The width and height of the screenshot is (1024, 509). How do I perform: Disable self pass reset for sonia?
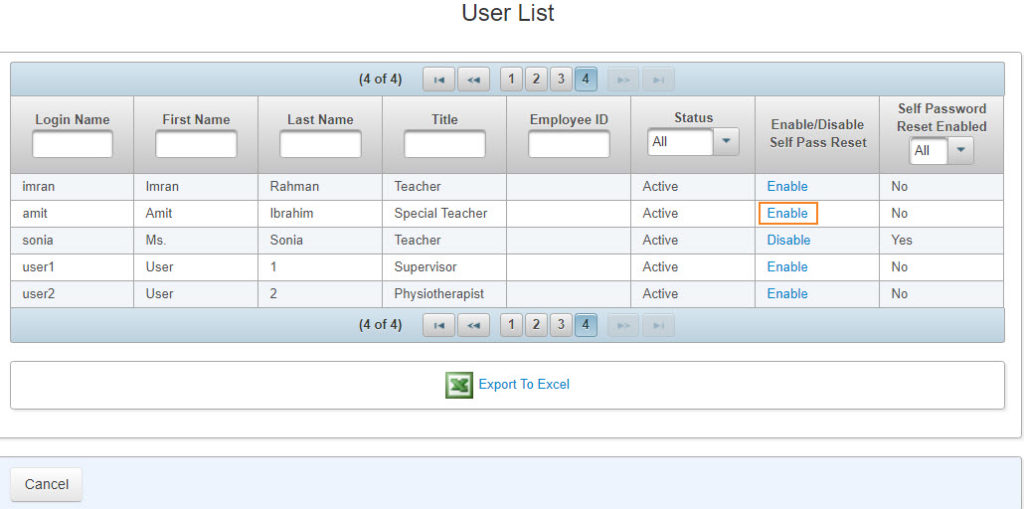pyautogui.click(x=788, y=240)
